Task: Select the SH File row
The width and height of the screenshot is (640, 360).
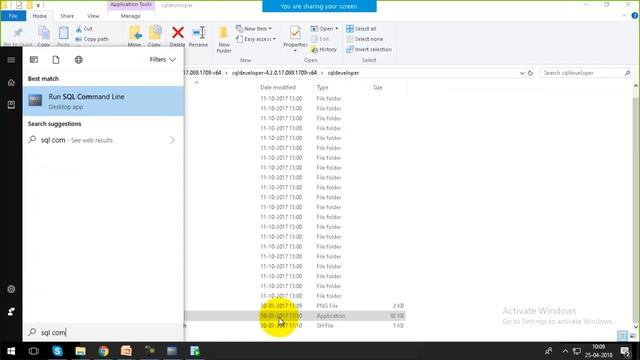Action: pyautogui.click(x=295, y=326)
